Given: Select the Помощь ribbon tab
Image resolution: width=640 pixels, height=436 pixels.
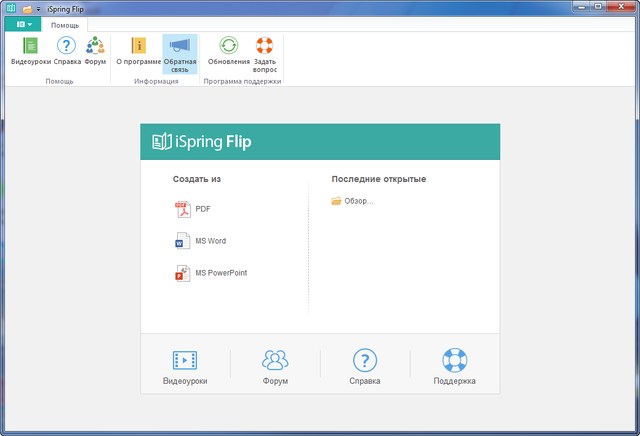Looking at the screenshot, I should [64, 25].
